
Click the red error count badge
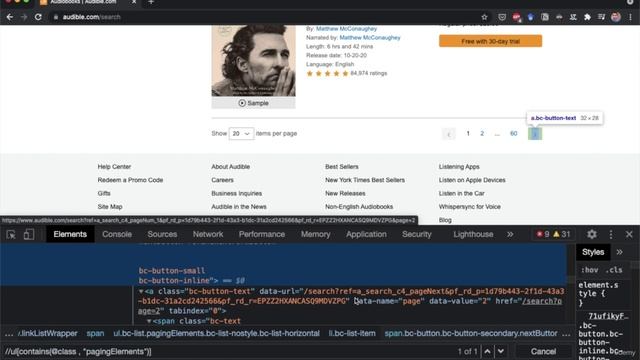point(543,234)
